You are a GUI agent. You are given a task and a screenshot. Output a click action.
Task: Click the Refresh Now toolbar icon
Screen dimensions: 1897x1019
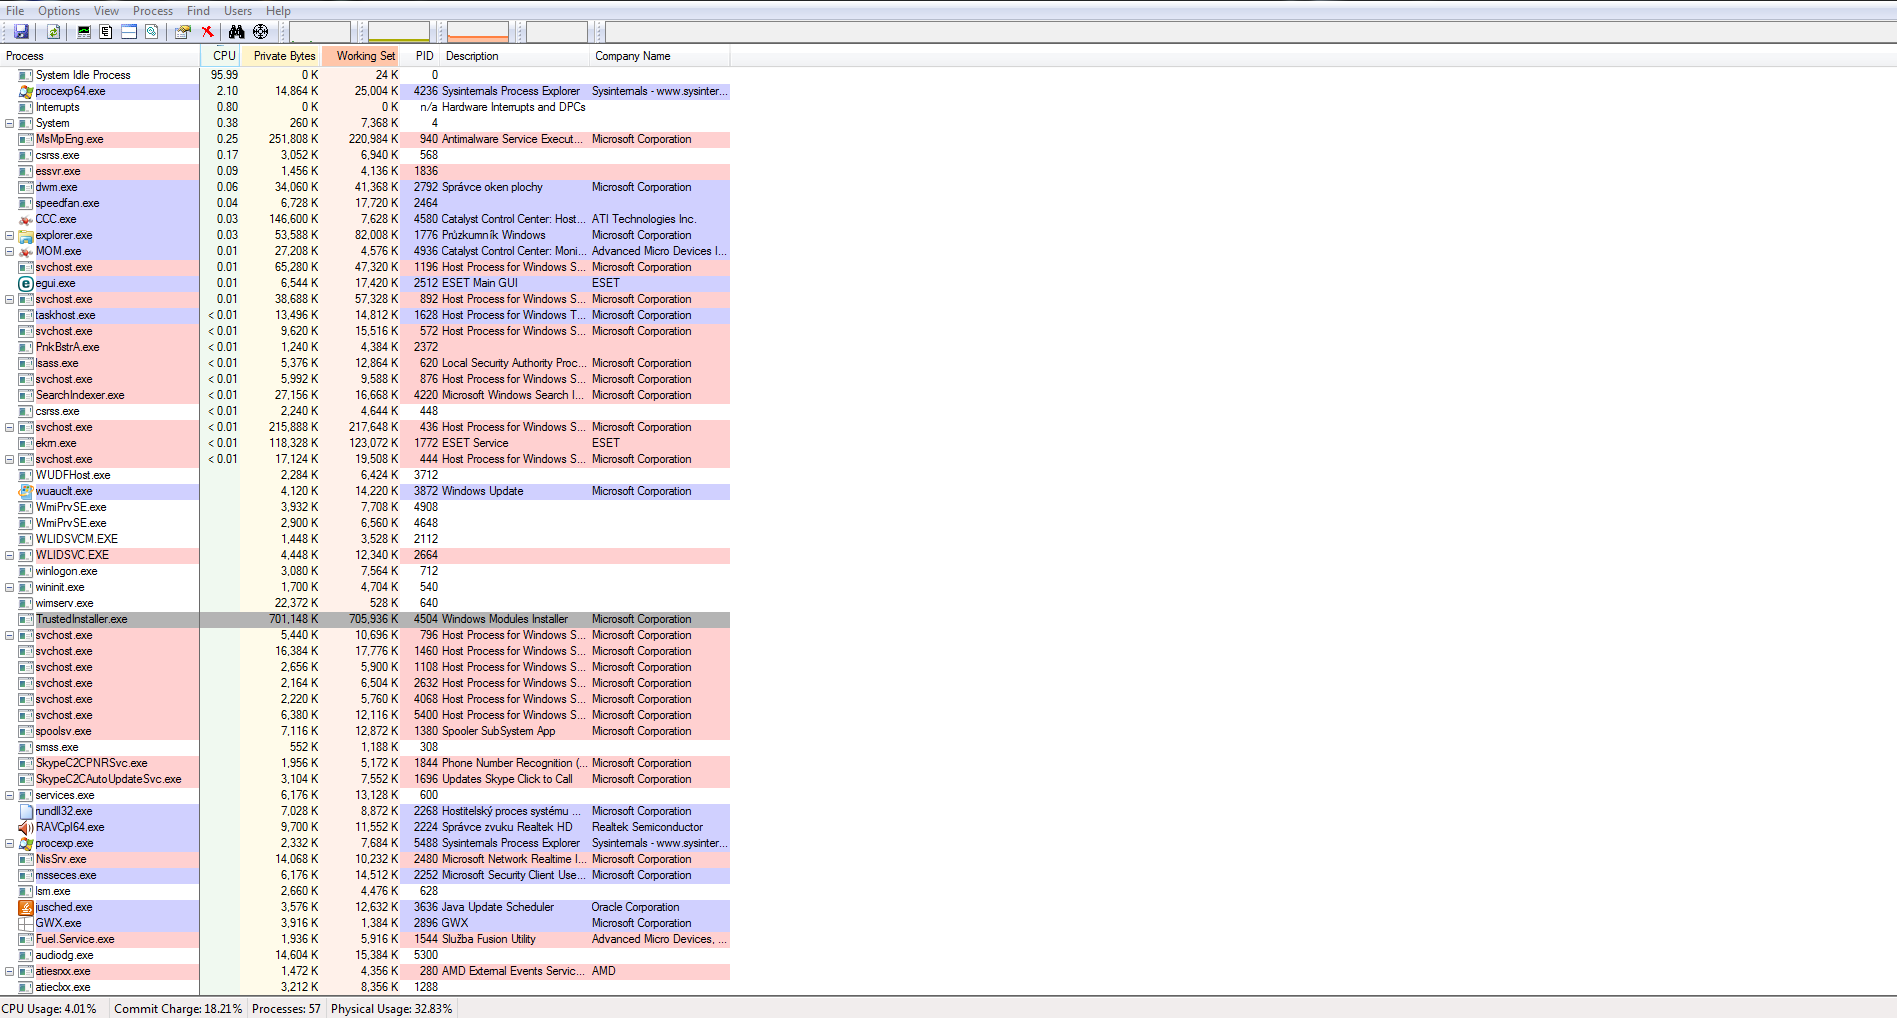coord(54,32)
